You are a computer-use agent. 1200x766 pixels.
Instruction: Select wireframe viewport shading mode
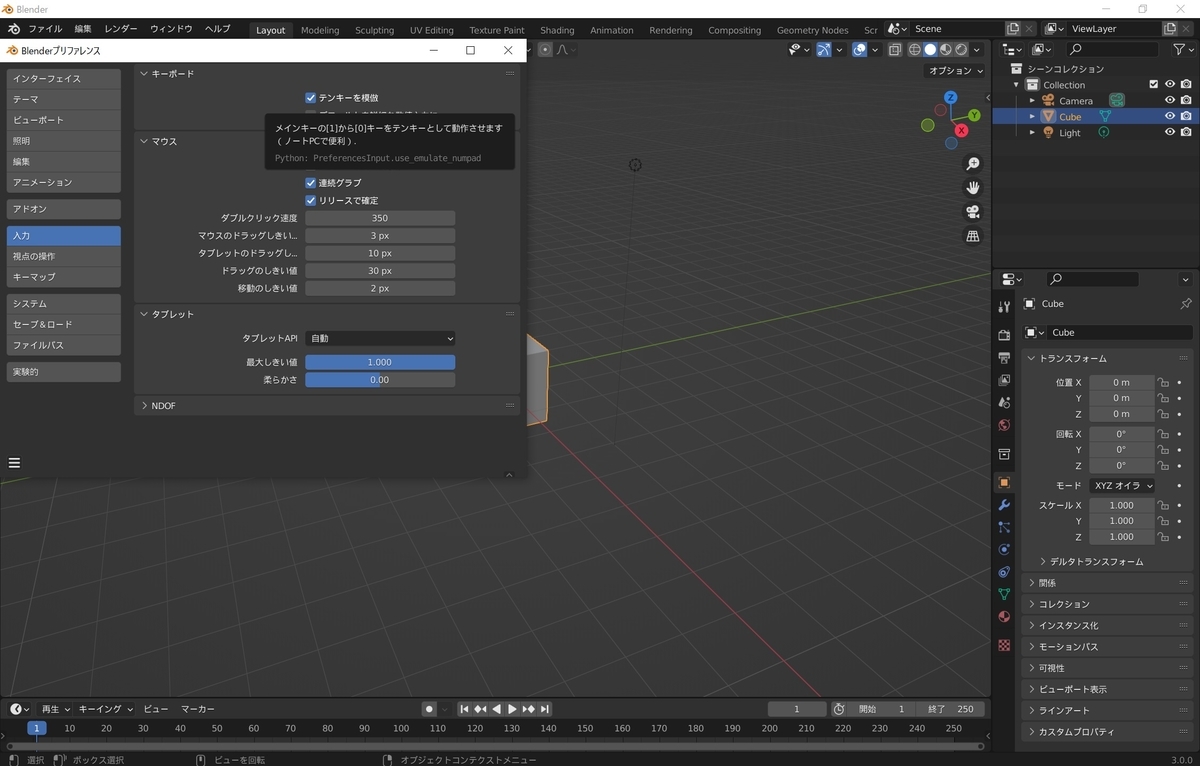[914, 49]
